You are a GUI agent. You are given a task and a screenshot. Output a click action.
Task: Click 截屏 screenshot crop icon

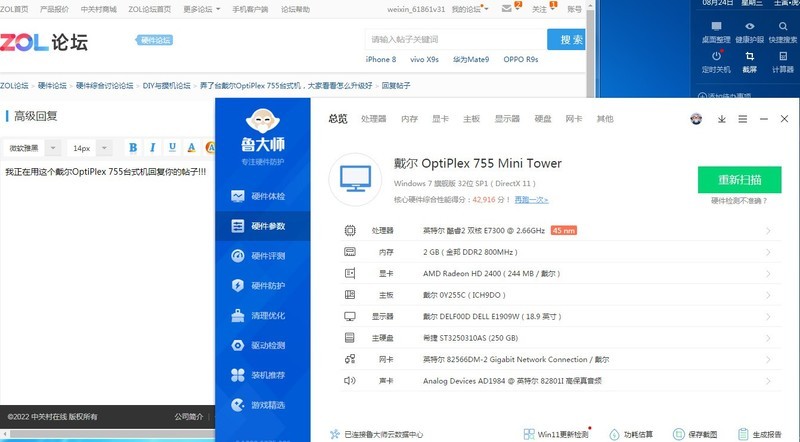(x=749, y=56)
